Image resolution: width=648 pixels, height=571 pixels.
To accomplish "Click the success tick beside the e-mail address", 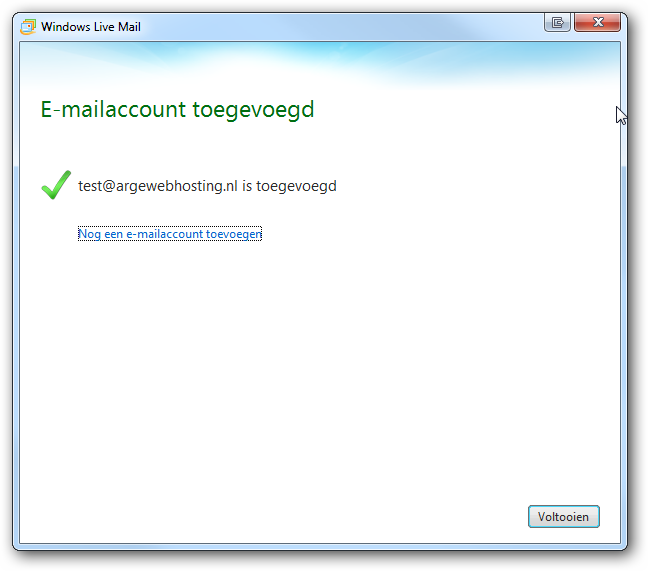I will coord(56,185).
